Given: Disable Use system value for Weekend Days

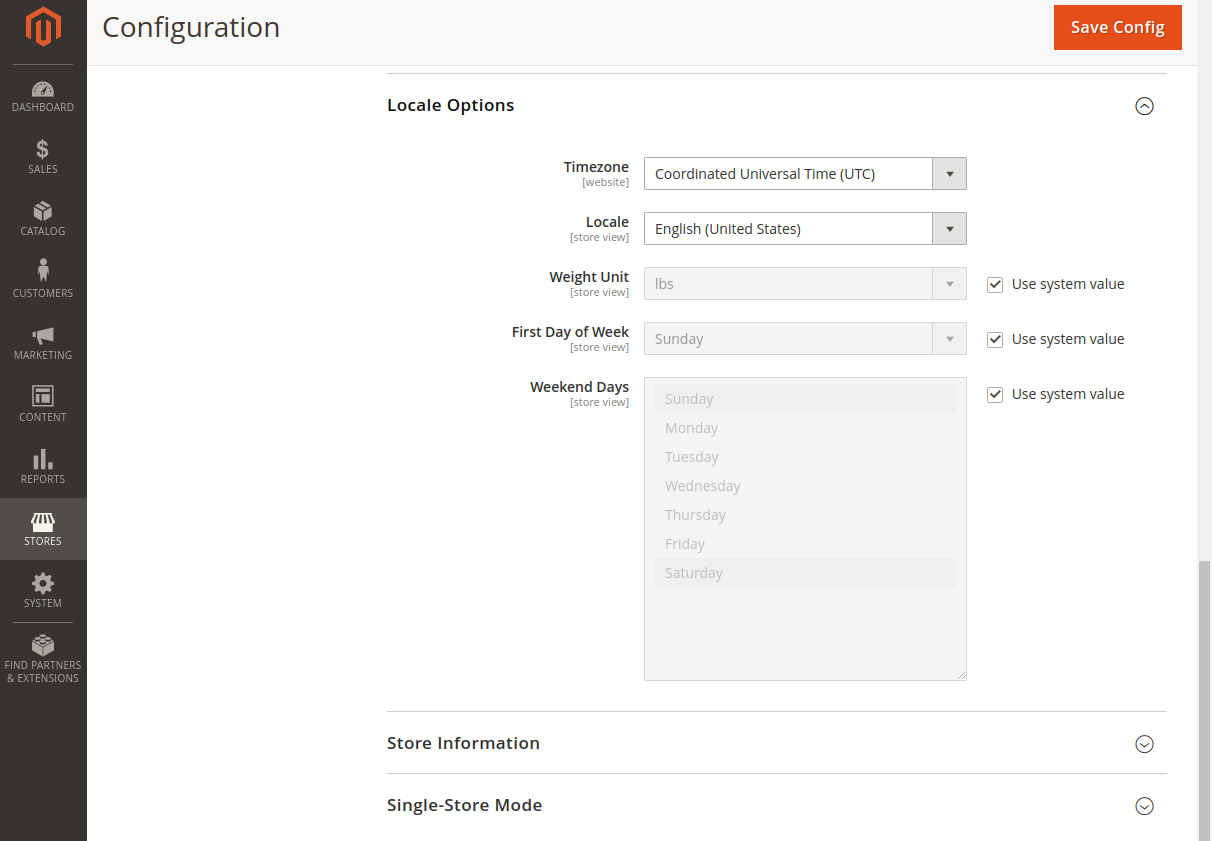Looking at the screenshot, I should (x=995, y=394).
